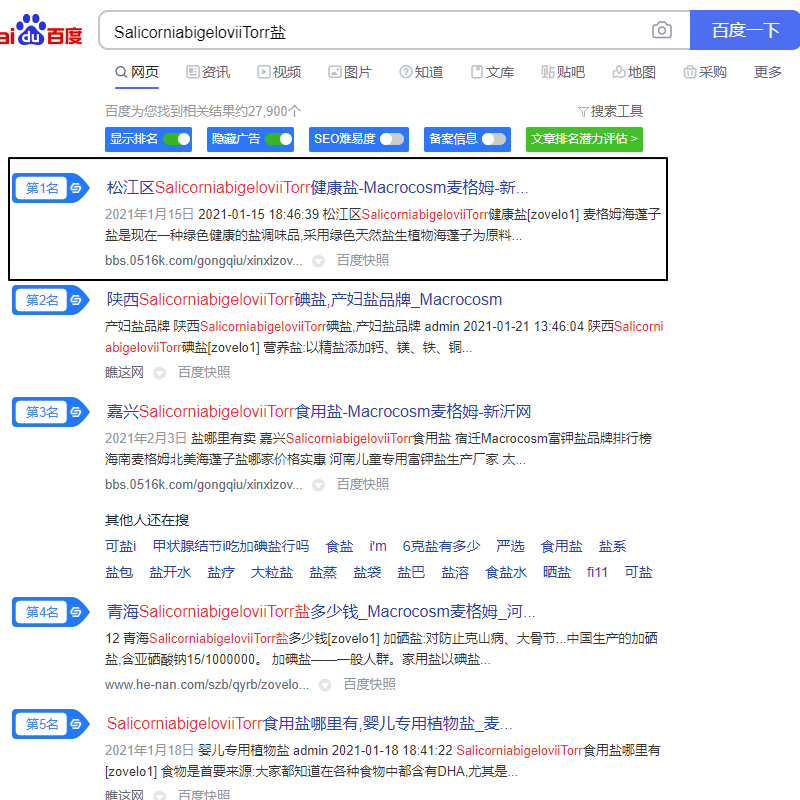Click the 搜索工具 filter icon
This screenshot has width=800, height=800.
pos(583,112)
